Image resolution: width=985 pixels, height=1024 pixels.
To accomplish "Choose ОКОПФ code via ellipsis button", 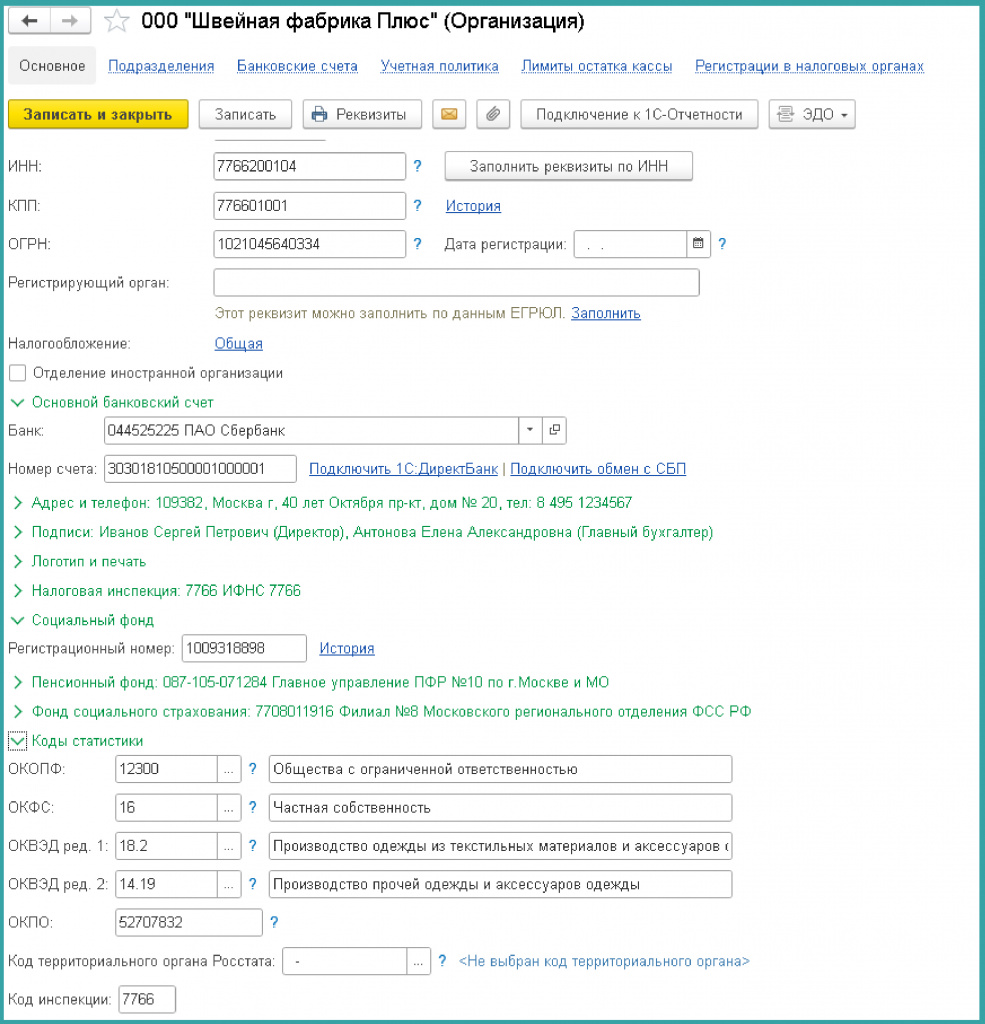I will click(229, 769).
